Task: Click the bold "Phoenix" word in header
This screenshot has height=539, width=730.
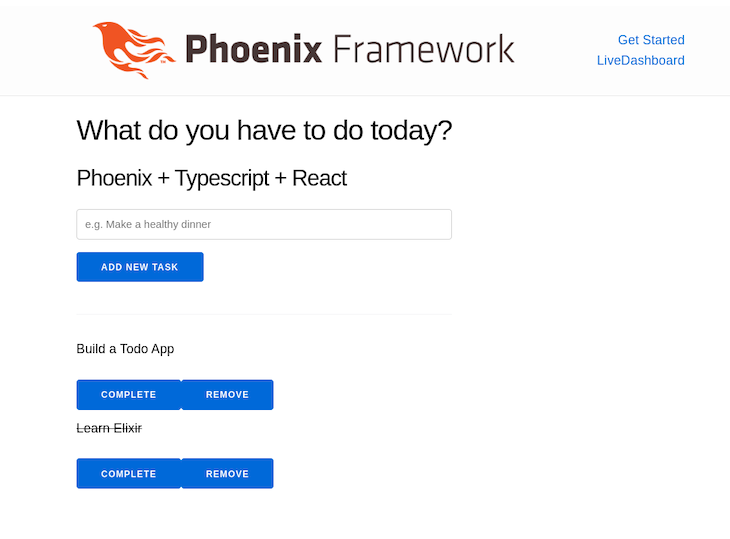Action: click(253, 48)
